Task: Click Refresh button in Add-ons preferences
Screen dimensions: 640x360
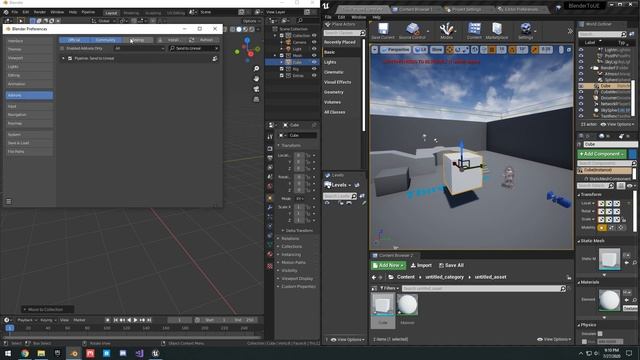Action: tap(203, 40)
